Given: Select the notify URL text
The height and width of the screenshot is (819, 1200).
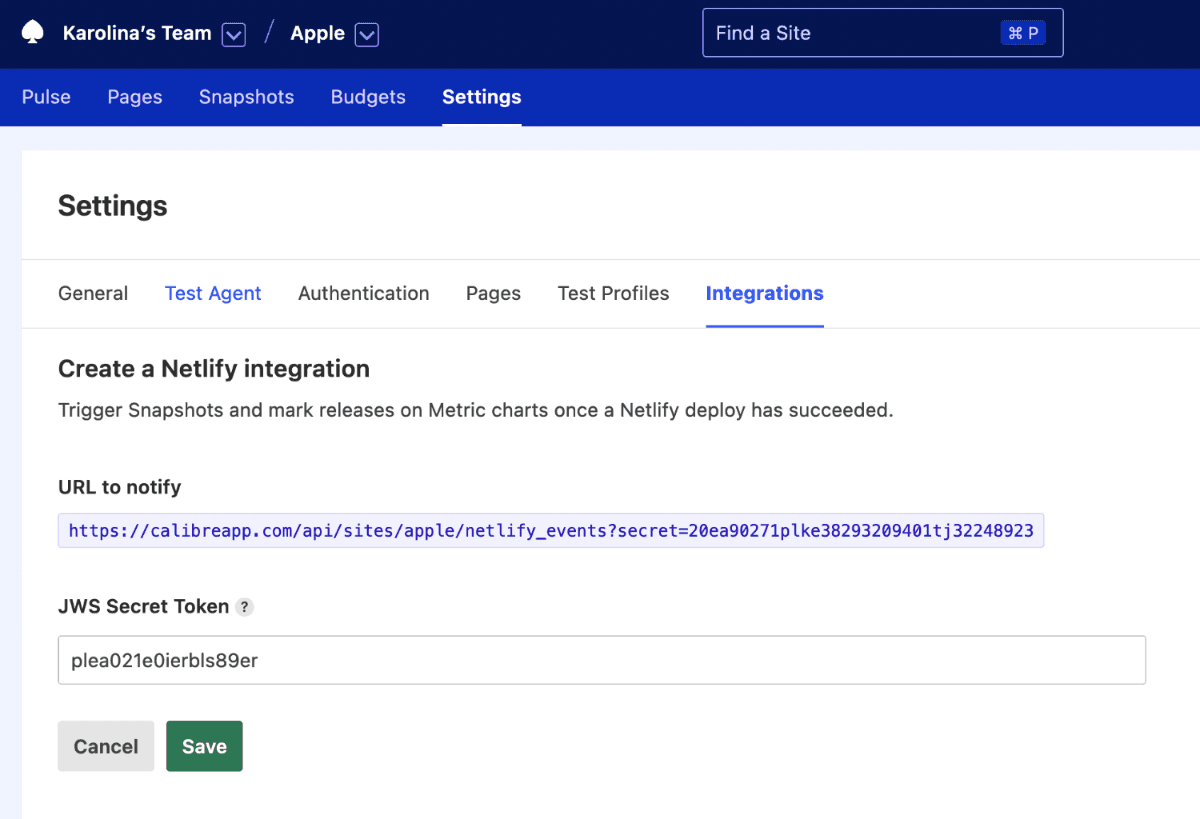Looking at the screenshot, I should pos(550,530).
